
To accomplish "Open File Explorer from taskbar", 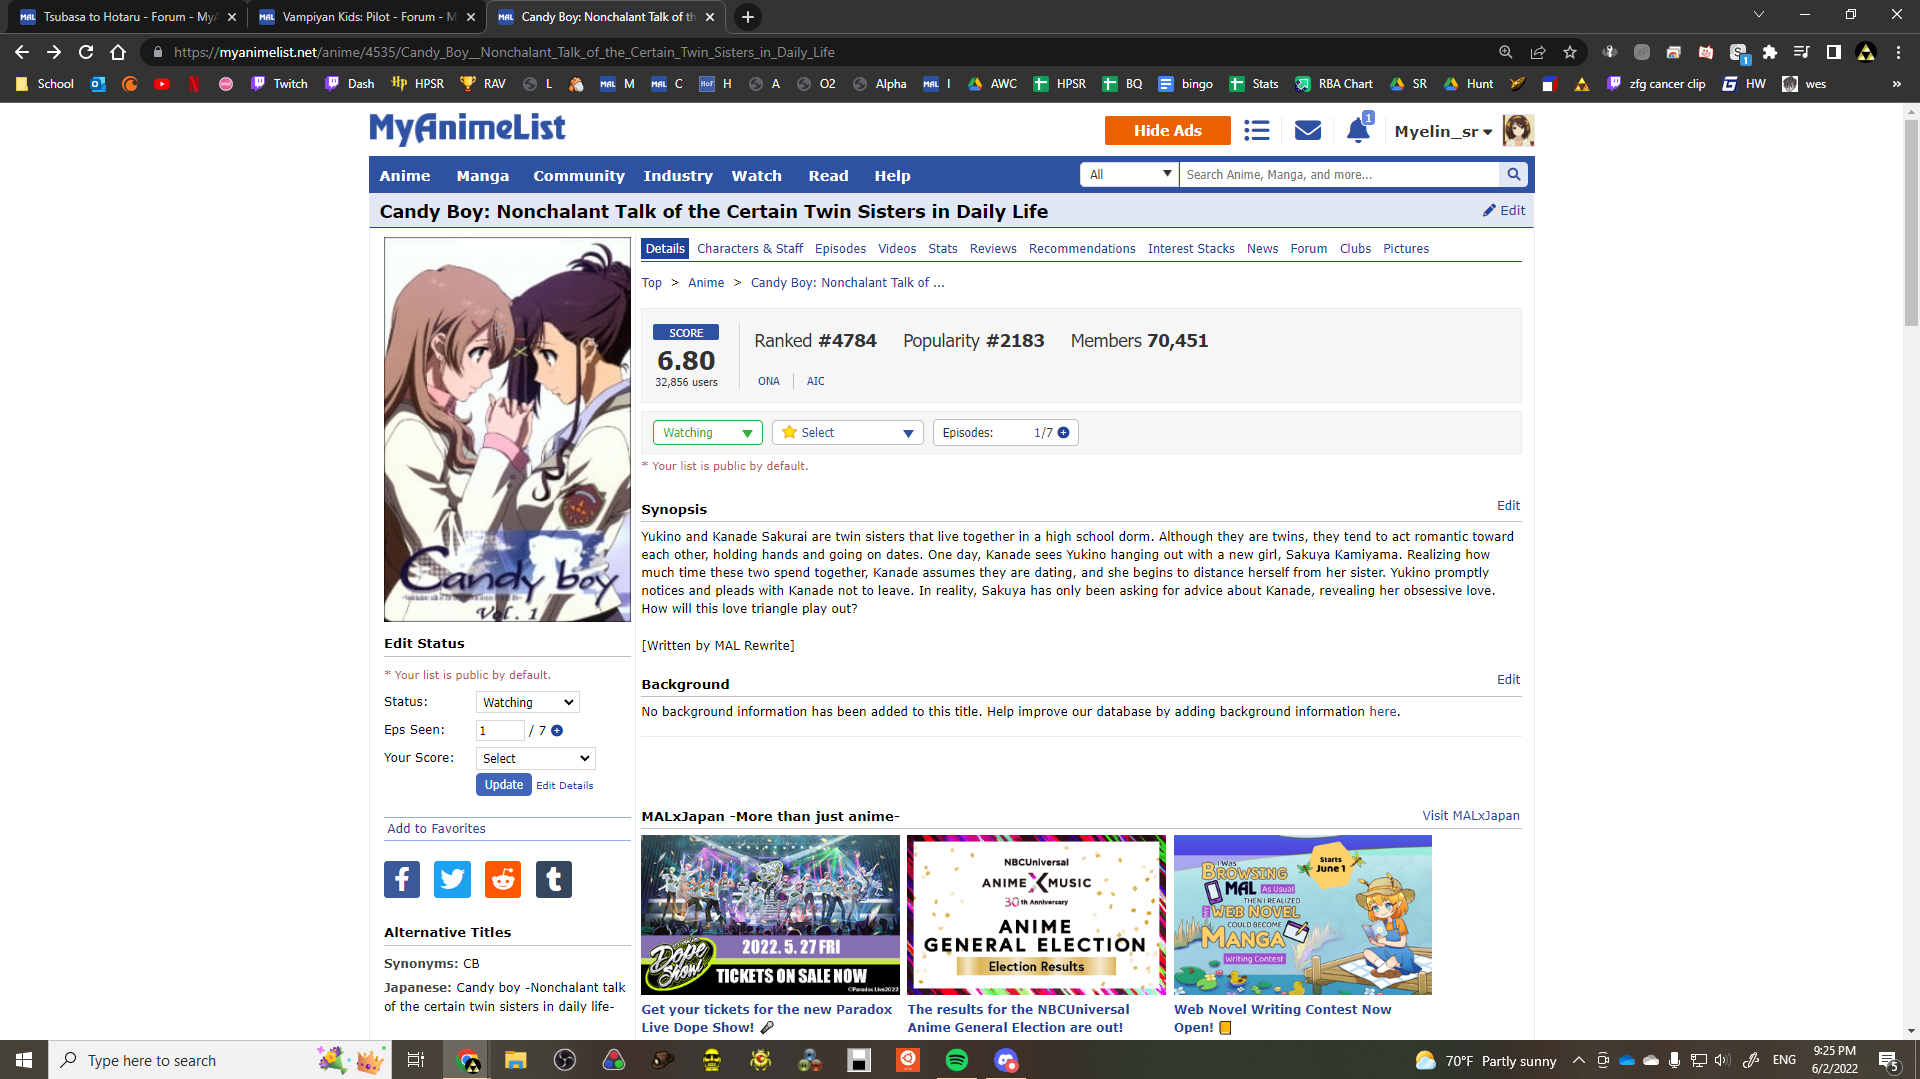I will pyautogui.click(x=515, y=1060).
